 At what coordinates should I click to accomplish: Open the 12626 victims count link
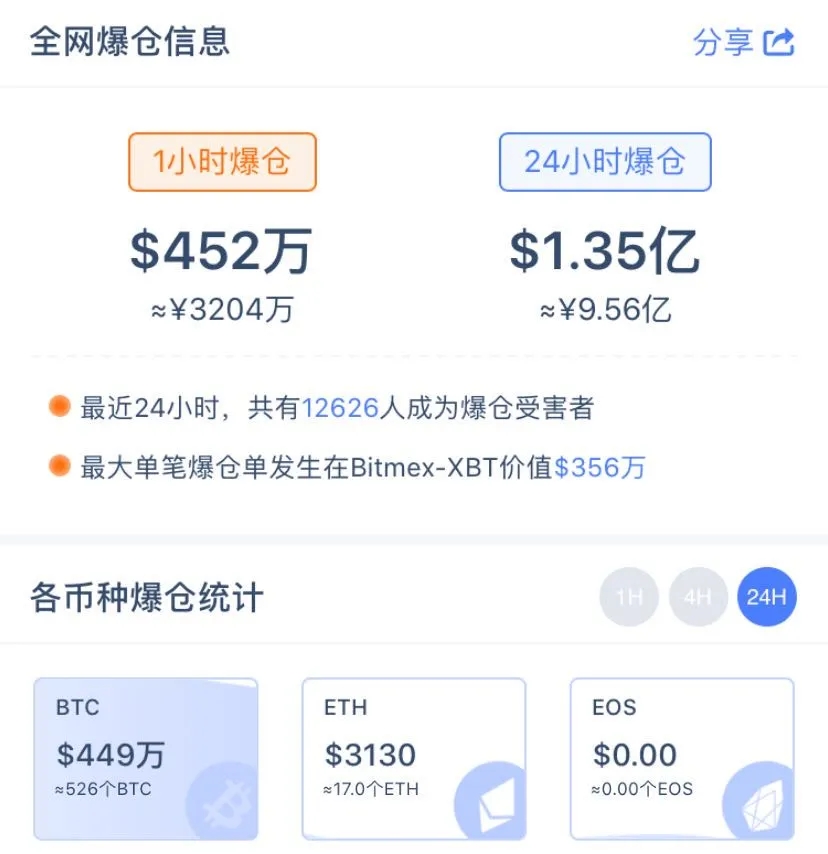(x=340, y=408)
